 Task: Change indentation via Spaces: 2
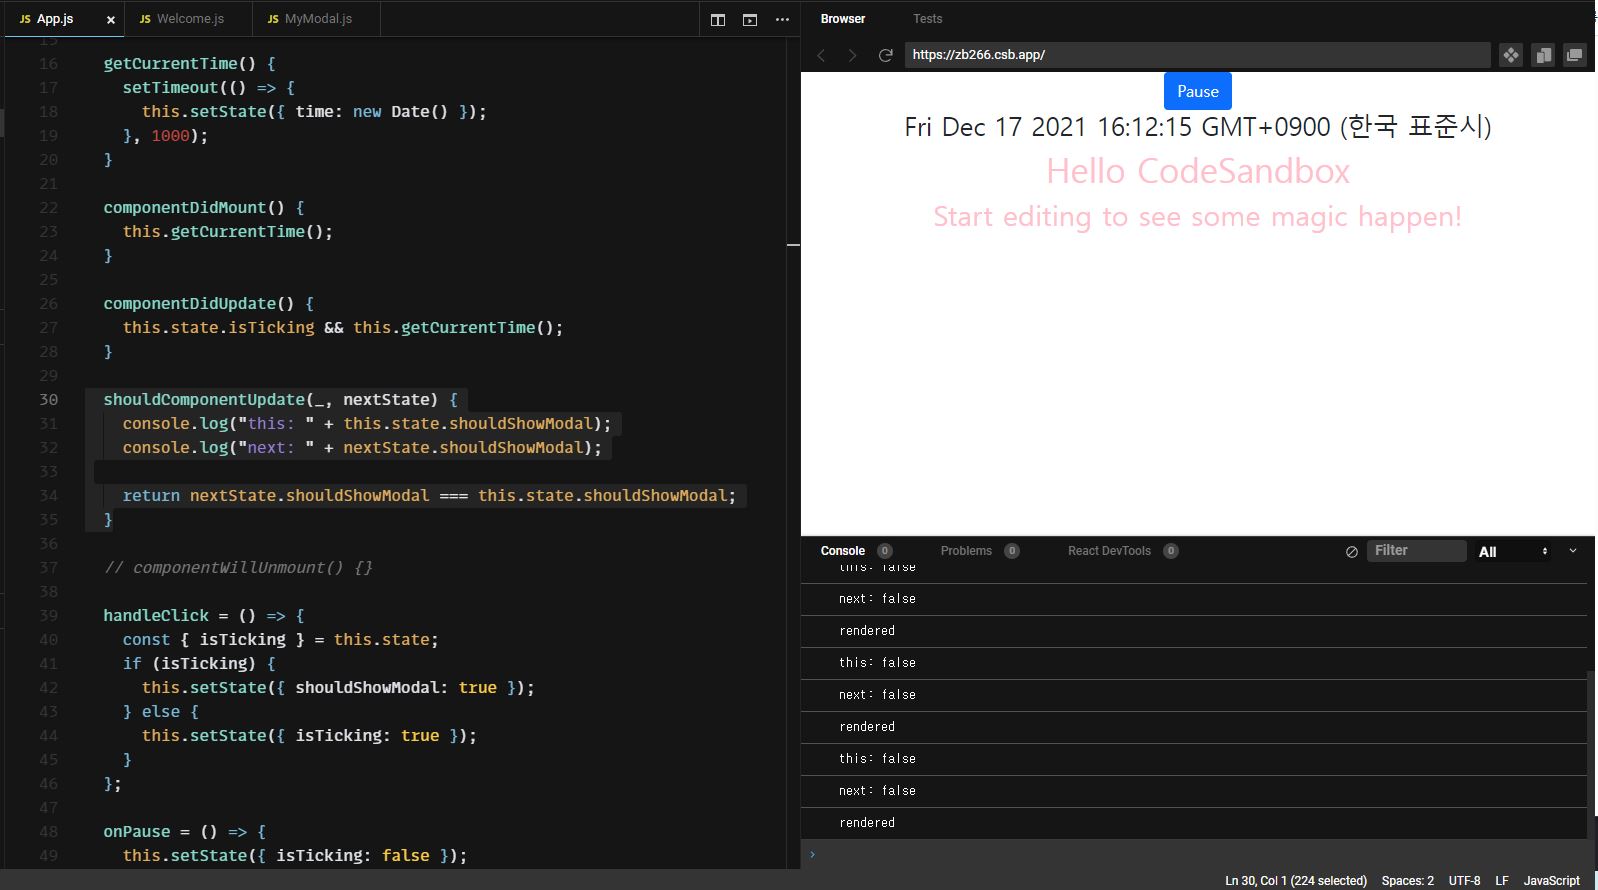[1407, 880]
